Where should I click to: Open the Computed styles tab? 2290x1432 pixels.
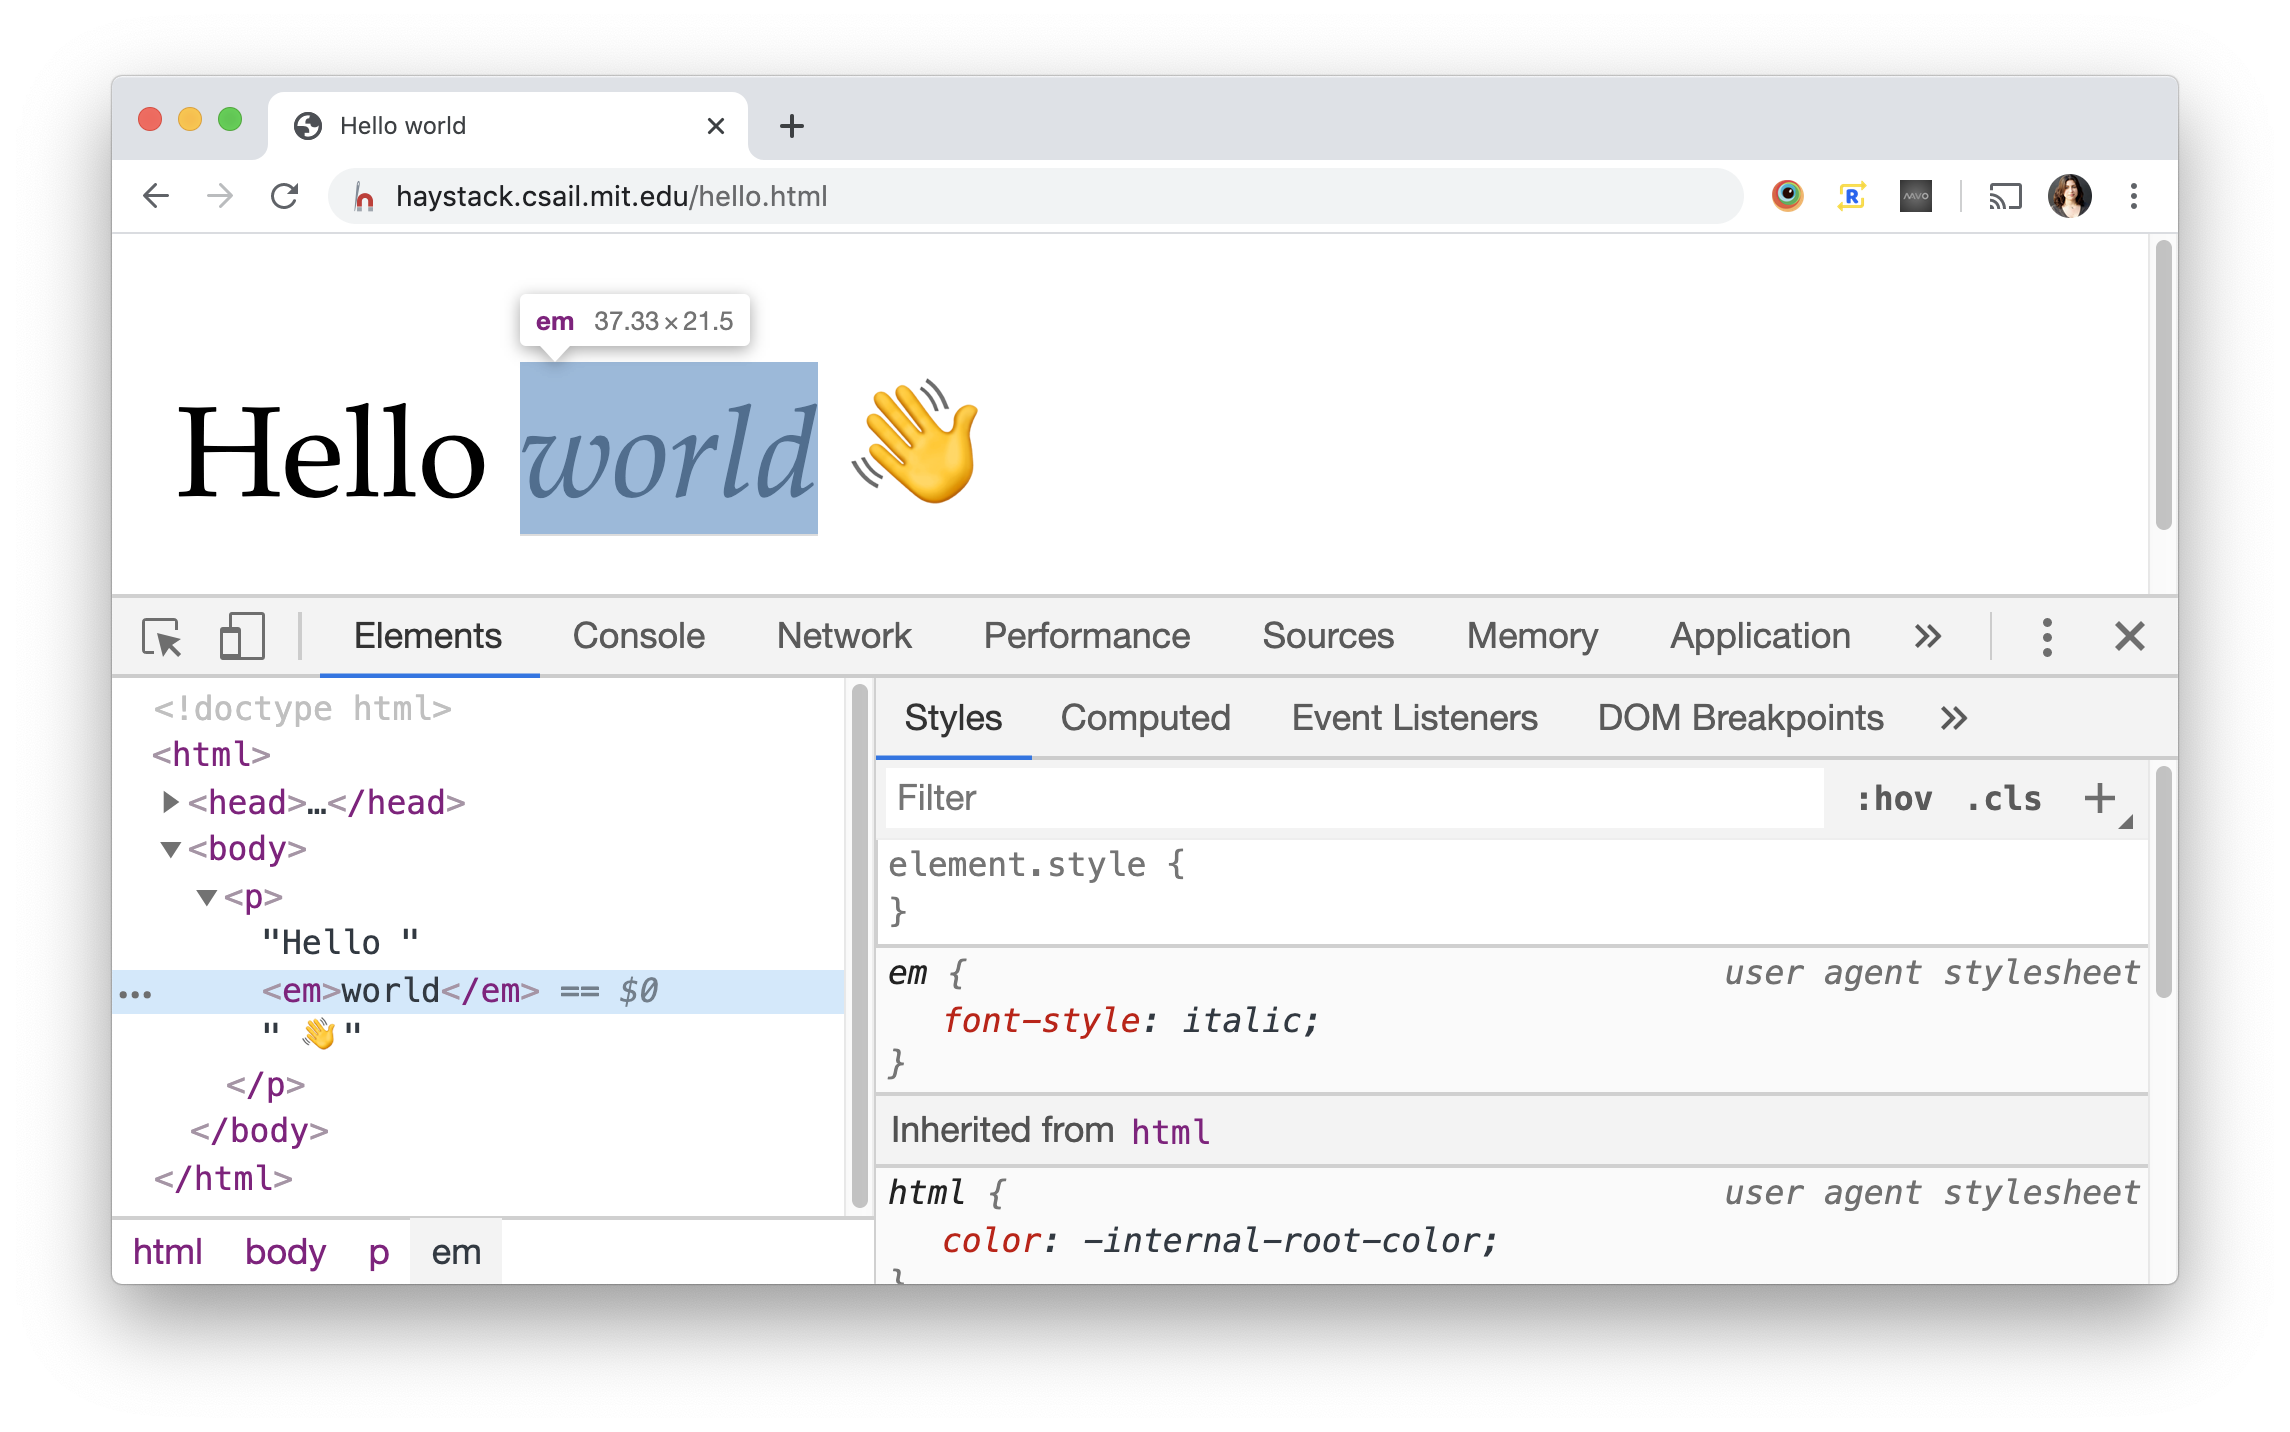(1145, 718)
